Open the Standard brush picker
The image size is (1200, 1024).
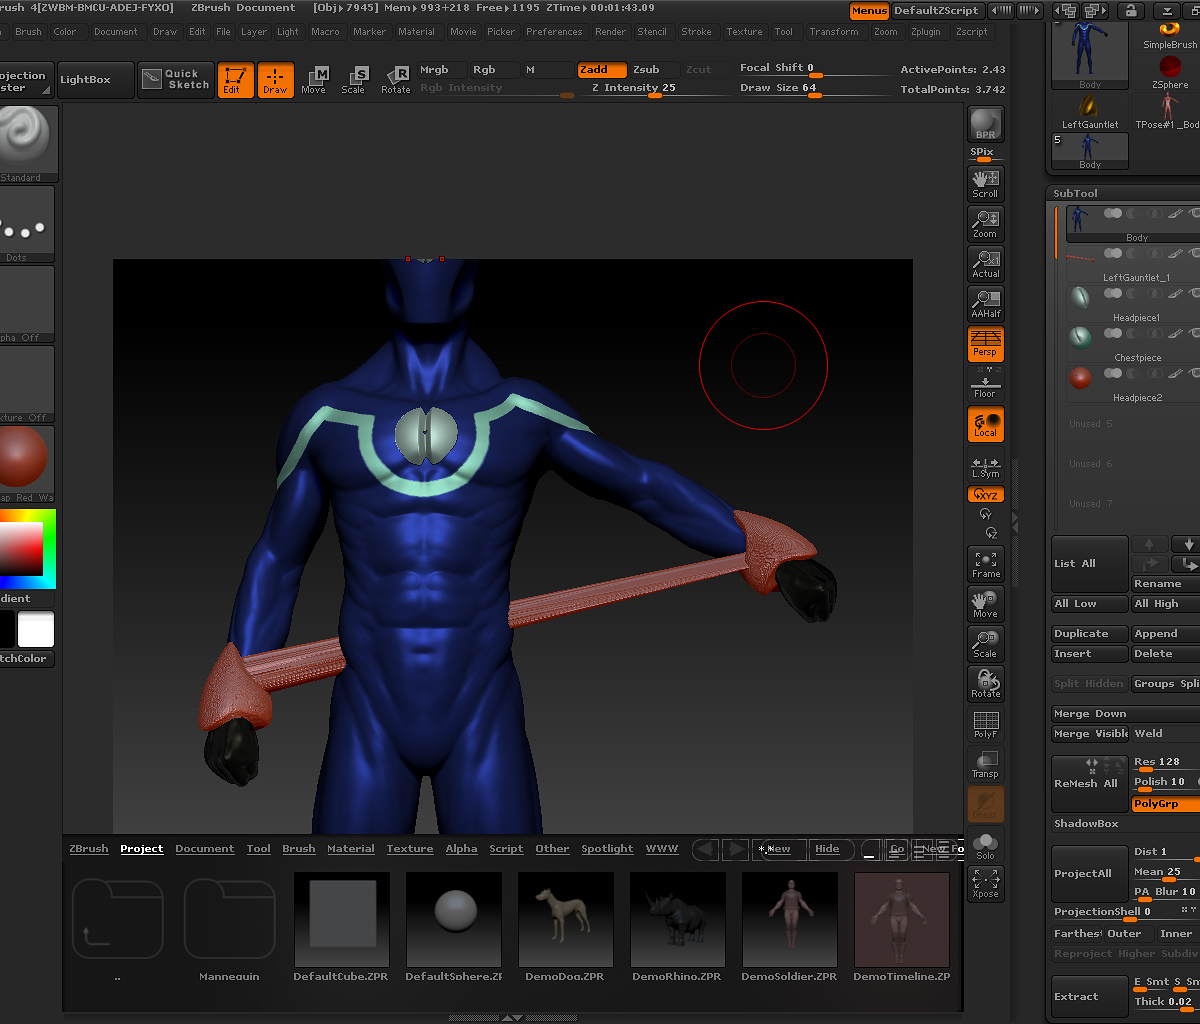24,142
